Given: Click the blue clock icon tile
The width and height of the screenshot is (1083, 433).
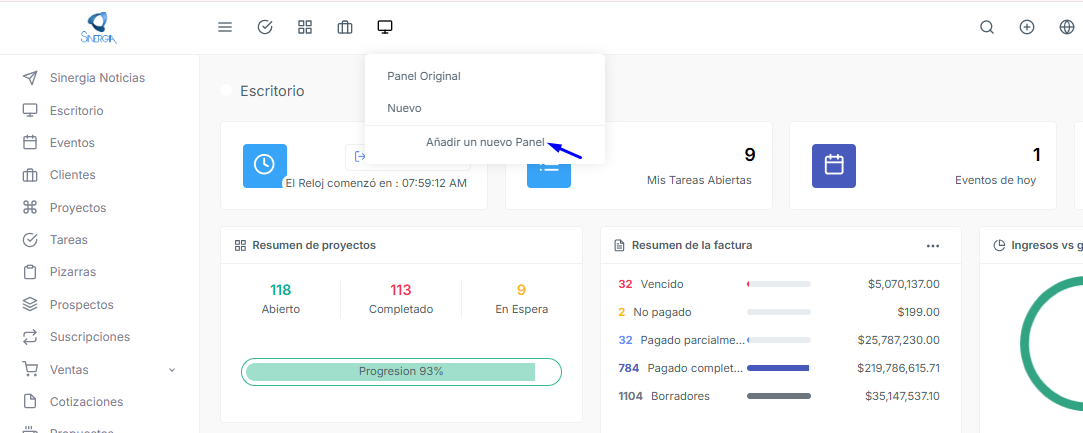Looking at the screenshot, I should (265, 166).
